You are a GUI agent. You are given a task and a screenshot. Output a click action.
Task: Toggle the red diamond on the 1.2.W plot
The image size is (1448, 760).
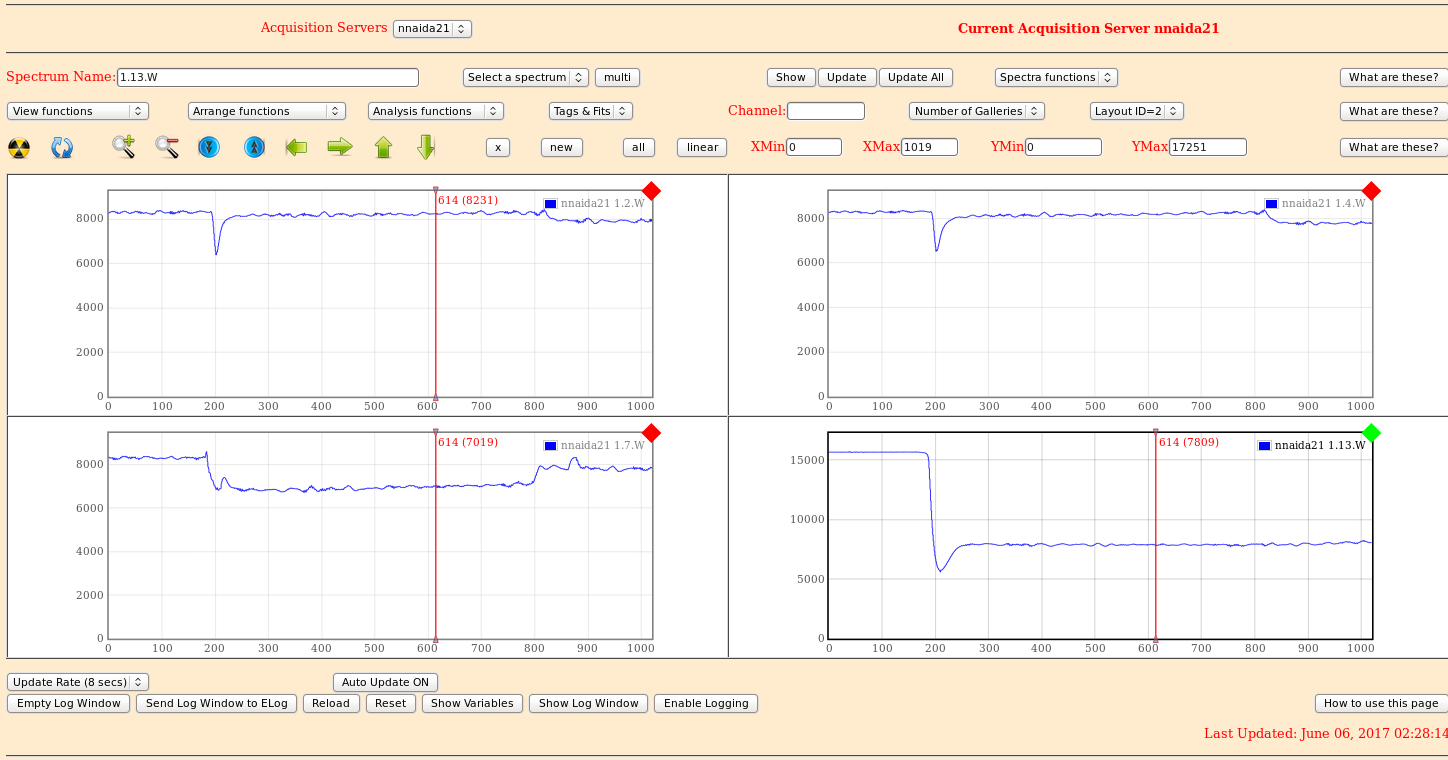click(x=651, y=191)
